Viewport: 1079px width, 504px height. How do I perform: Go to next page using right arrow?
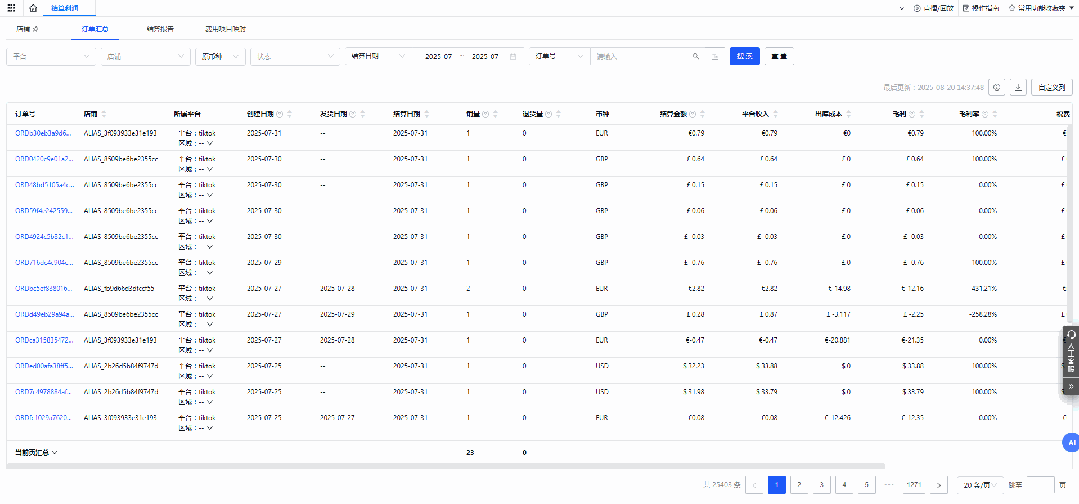tap(938, 484)
